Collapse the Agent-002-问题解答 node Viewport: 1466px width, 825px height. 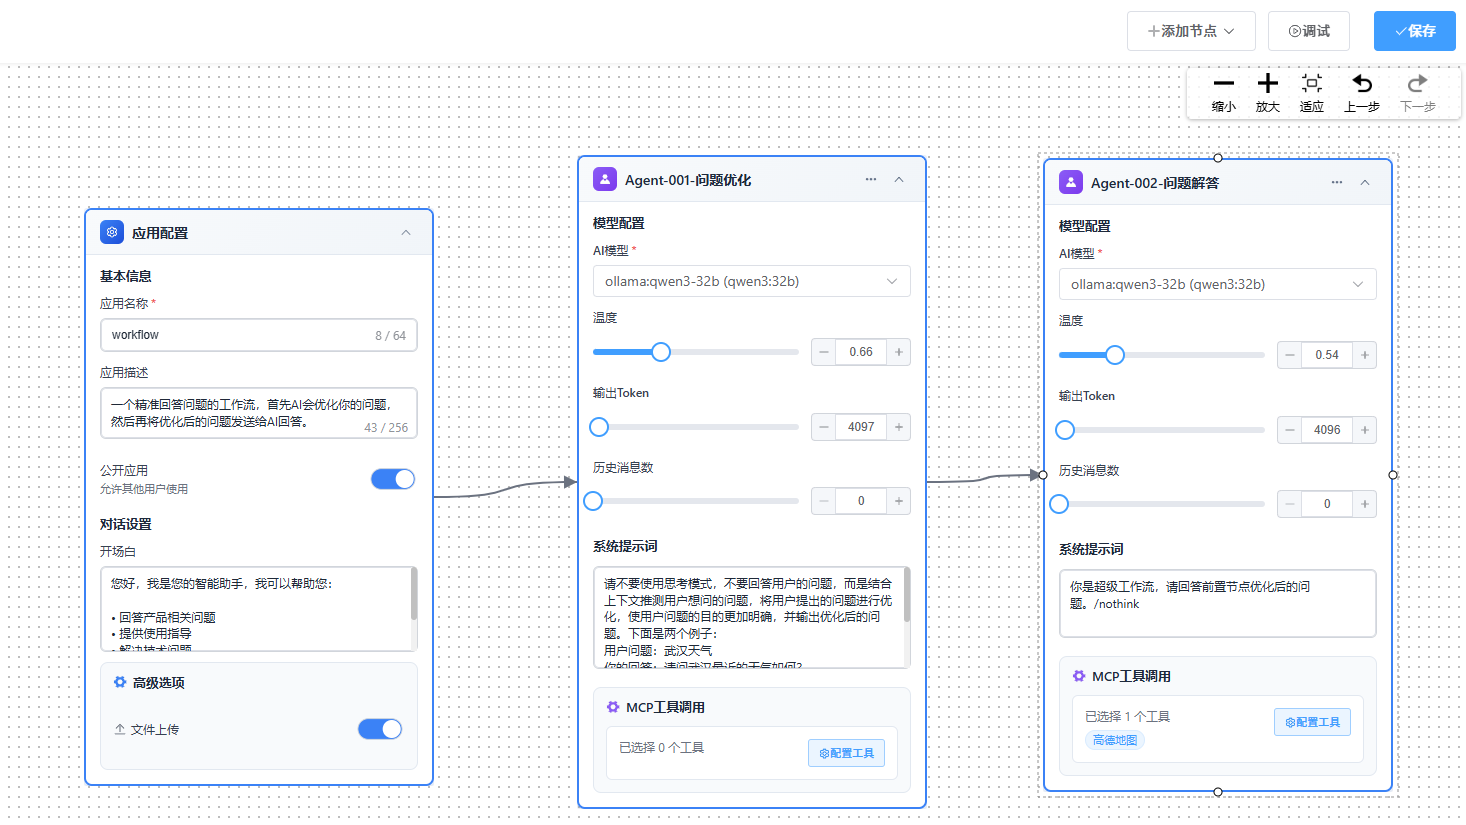(1365, 183)
